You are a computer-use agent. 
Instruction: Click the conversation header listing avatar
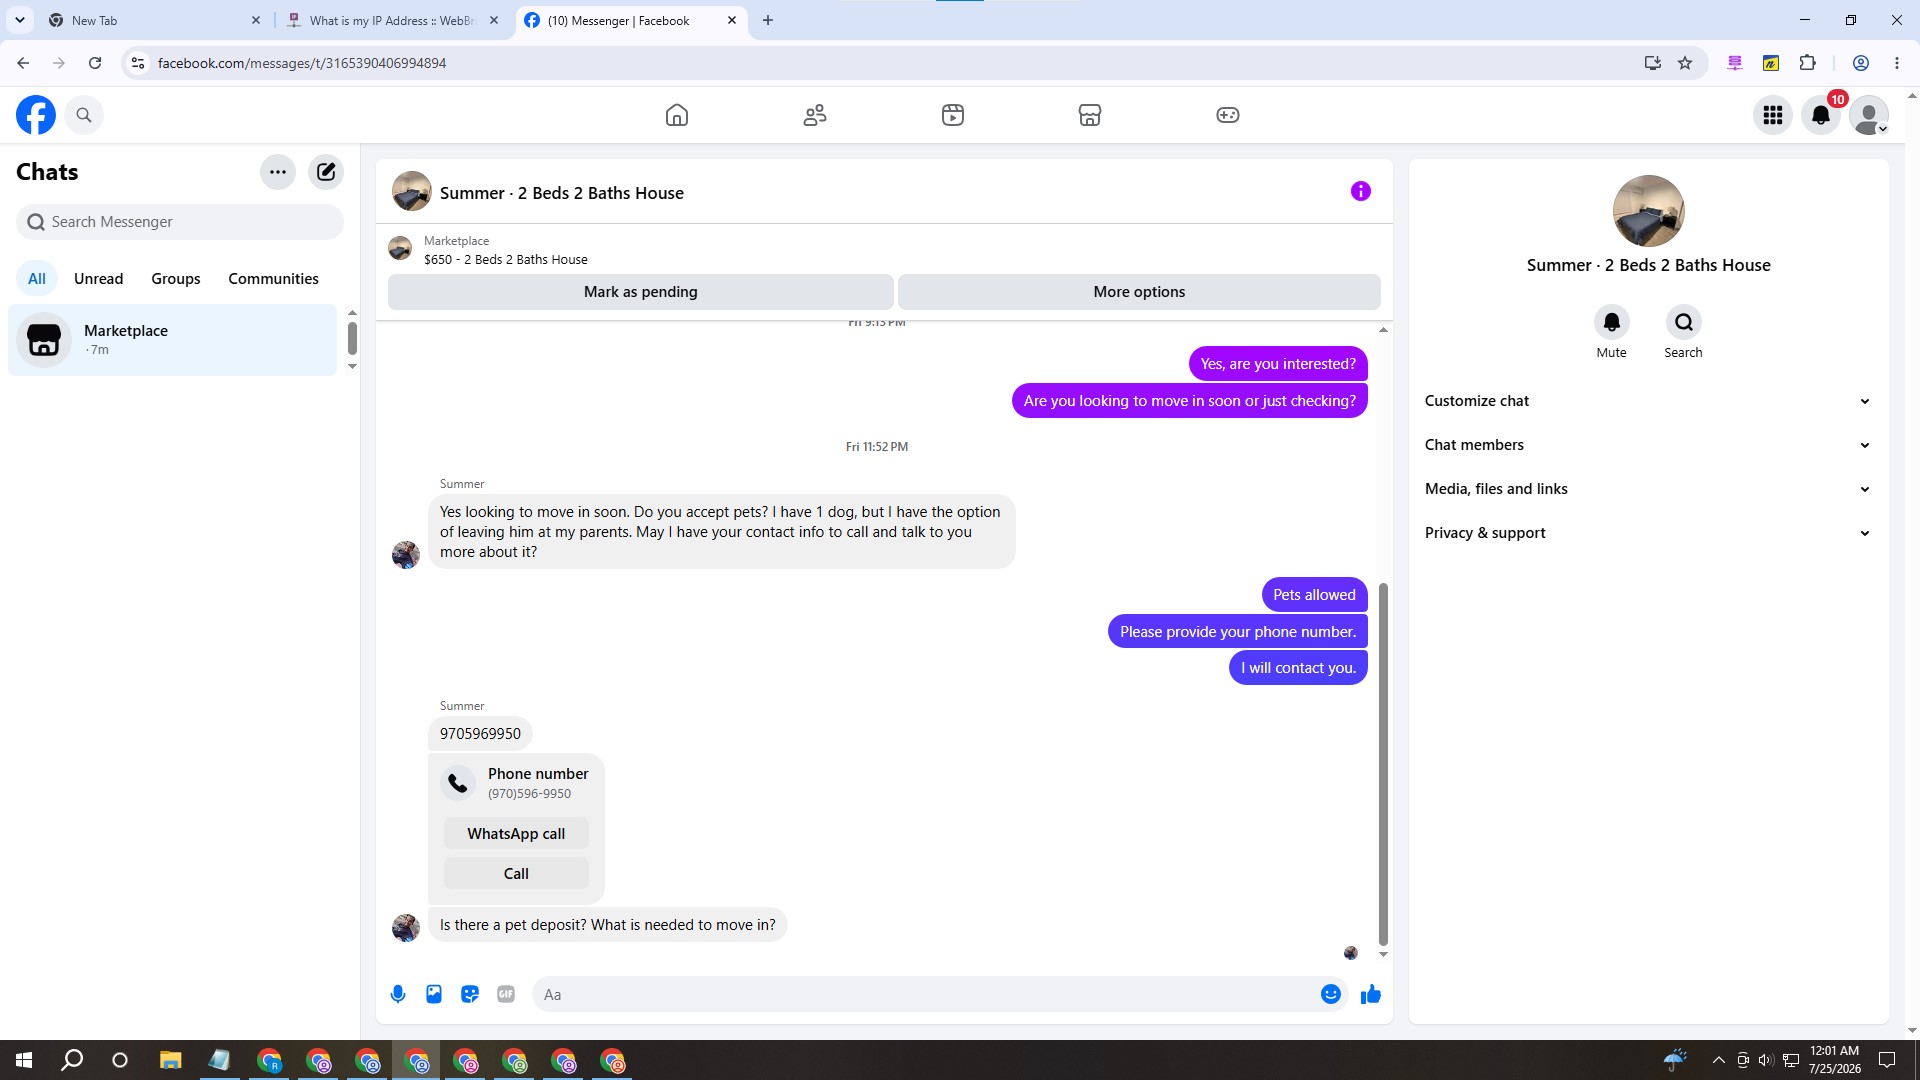[x=412, y=191]
